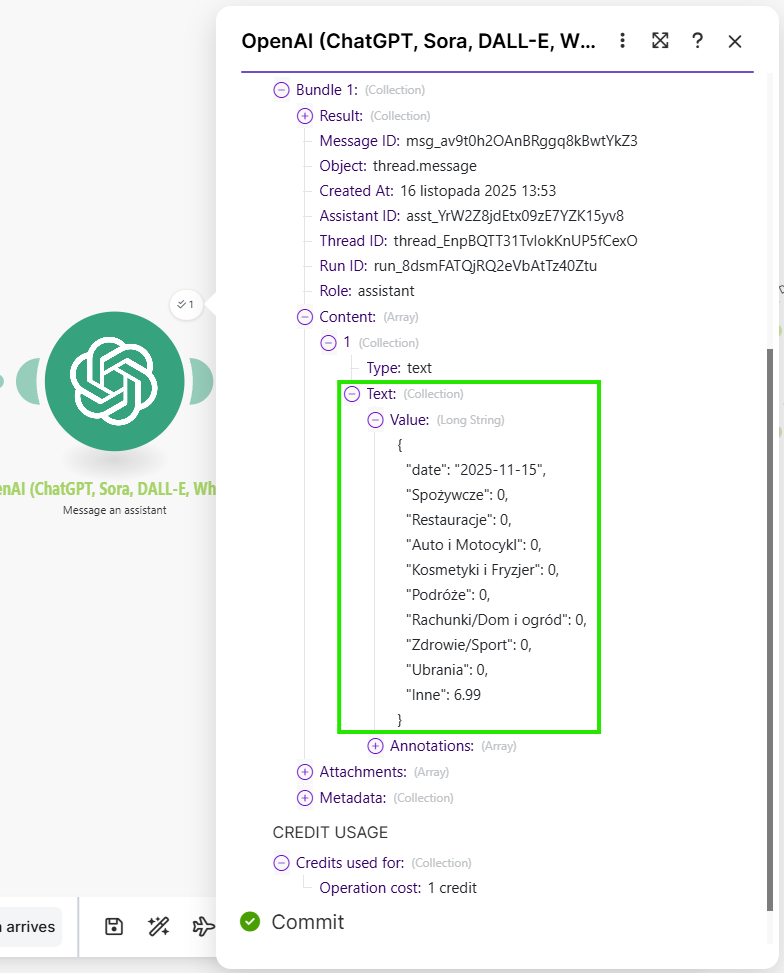
Task: Click the OpenAI module circle icon
Action: pyautogui.click(x=115, y=381)
